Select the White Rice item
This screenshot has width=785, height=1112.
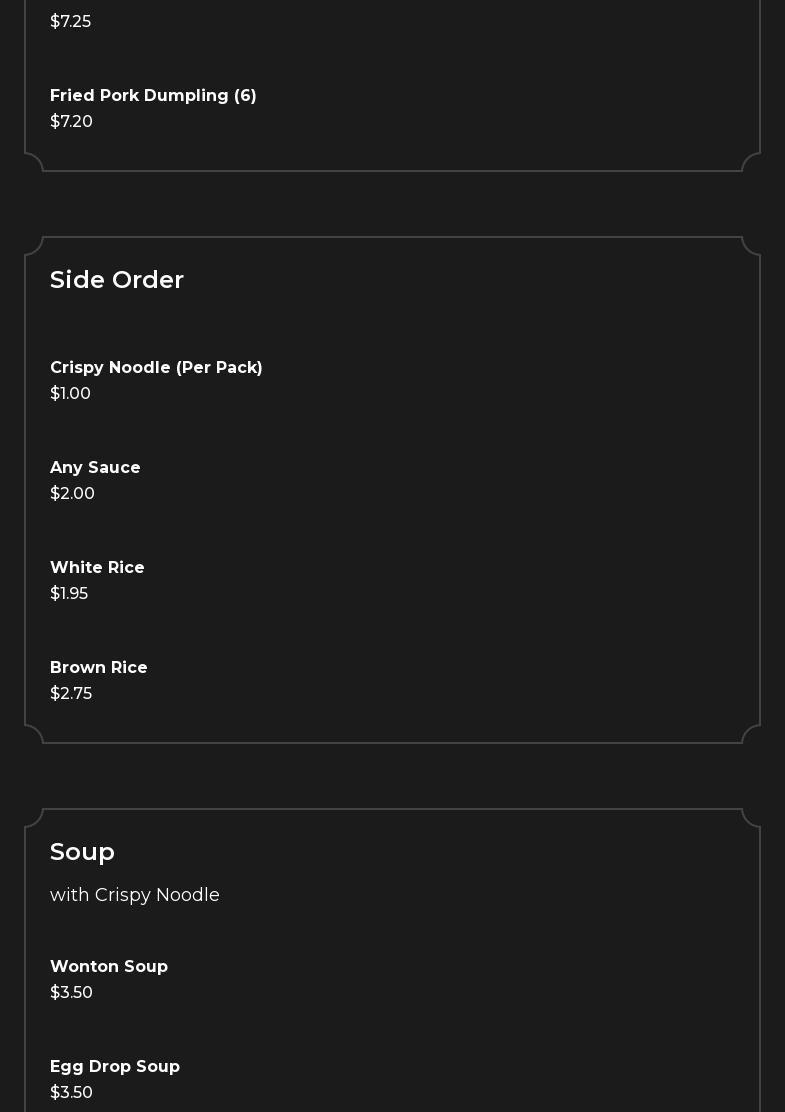[97, 568]
